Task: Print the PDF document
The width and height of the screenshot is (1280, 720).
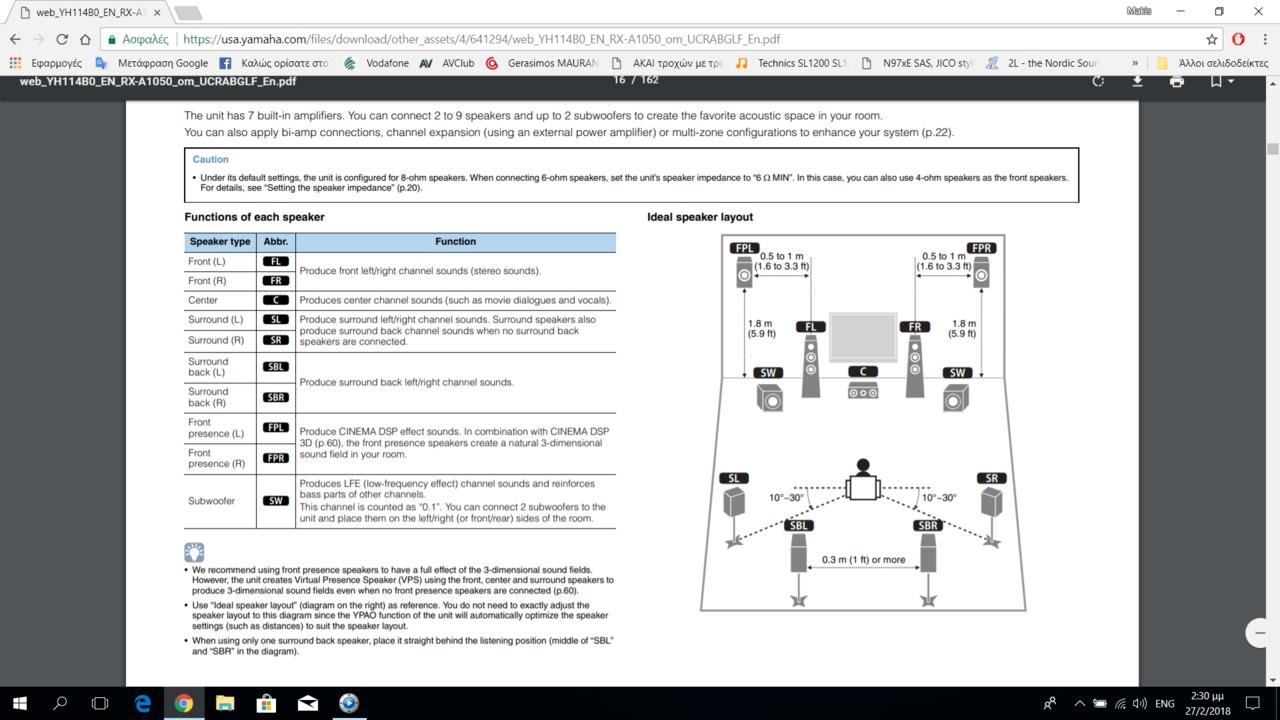Action: point(1176,81)
